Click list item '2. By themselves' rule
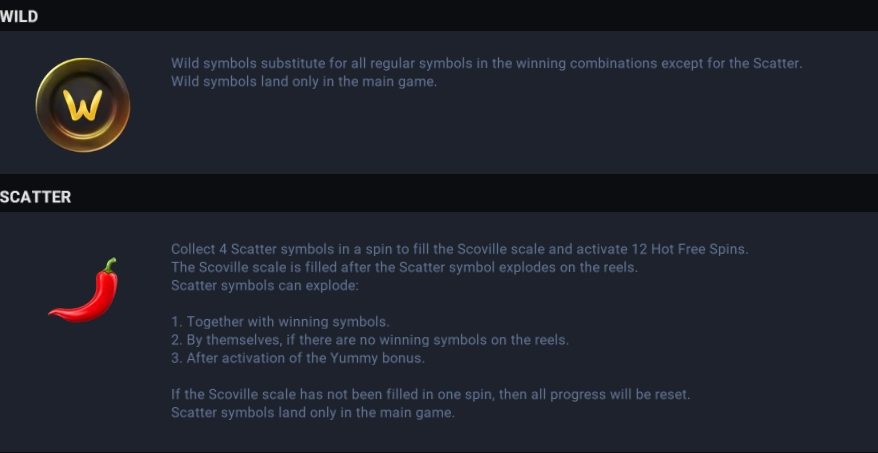878x453 pixels. click(x=370, y=340)
